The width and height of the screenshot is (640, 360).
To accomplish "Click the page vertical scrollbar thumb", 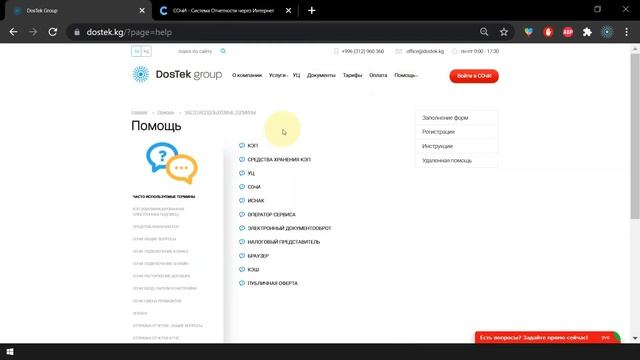I will click(635, 137).
